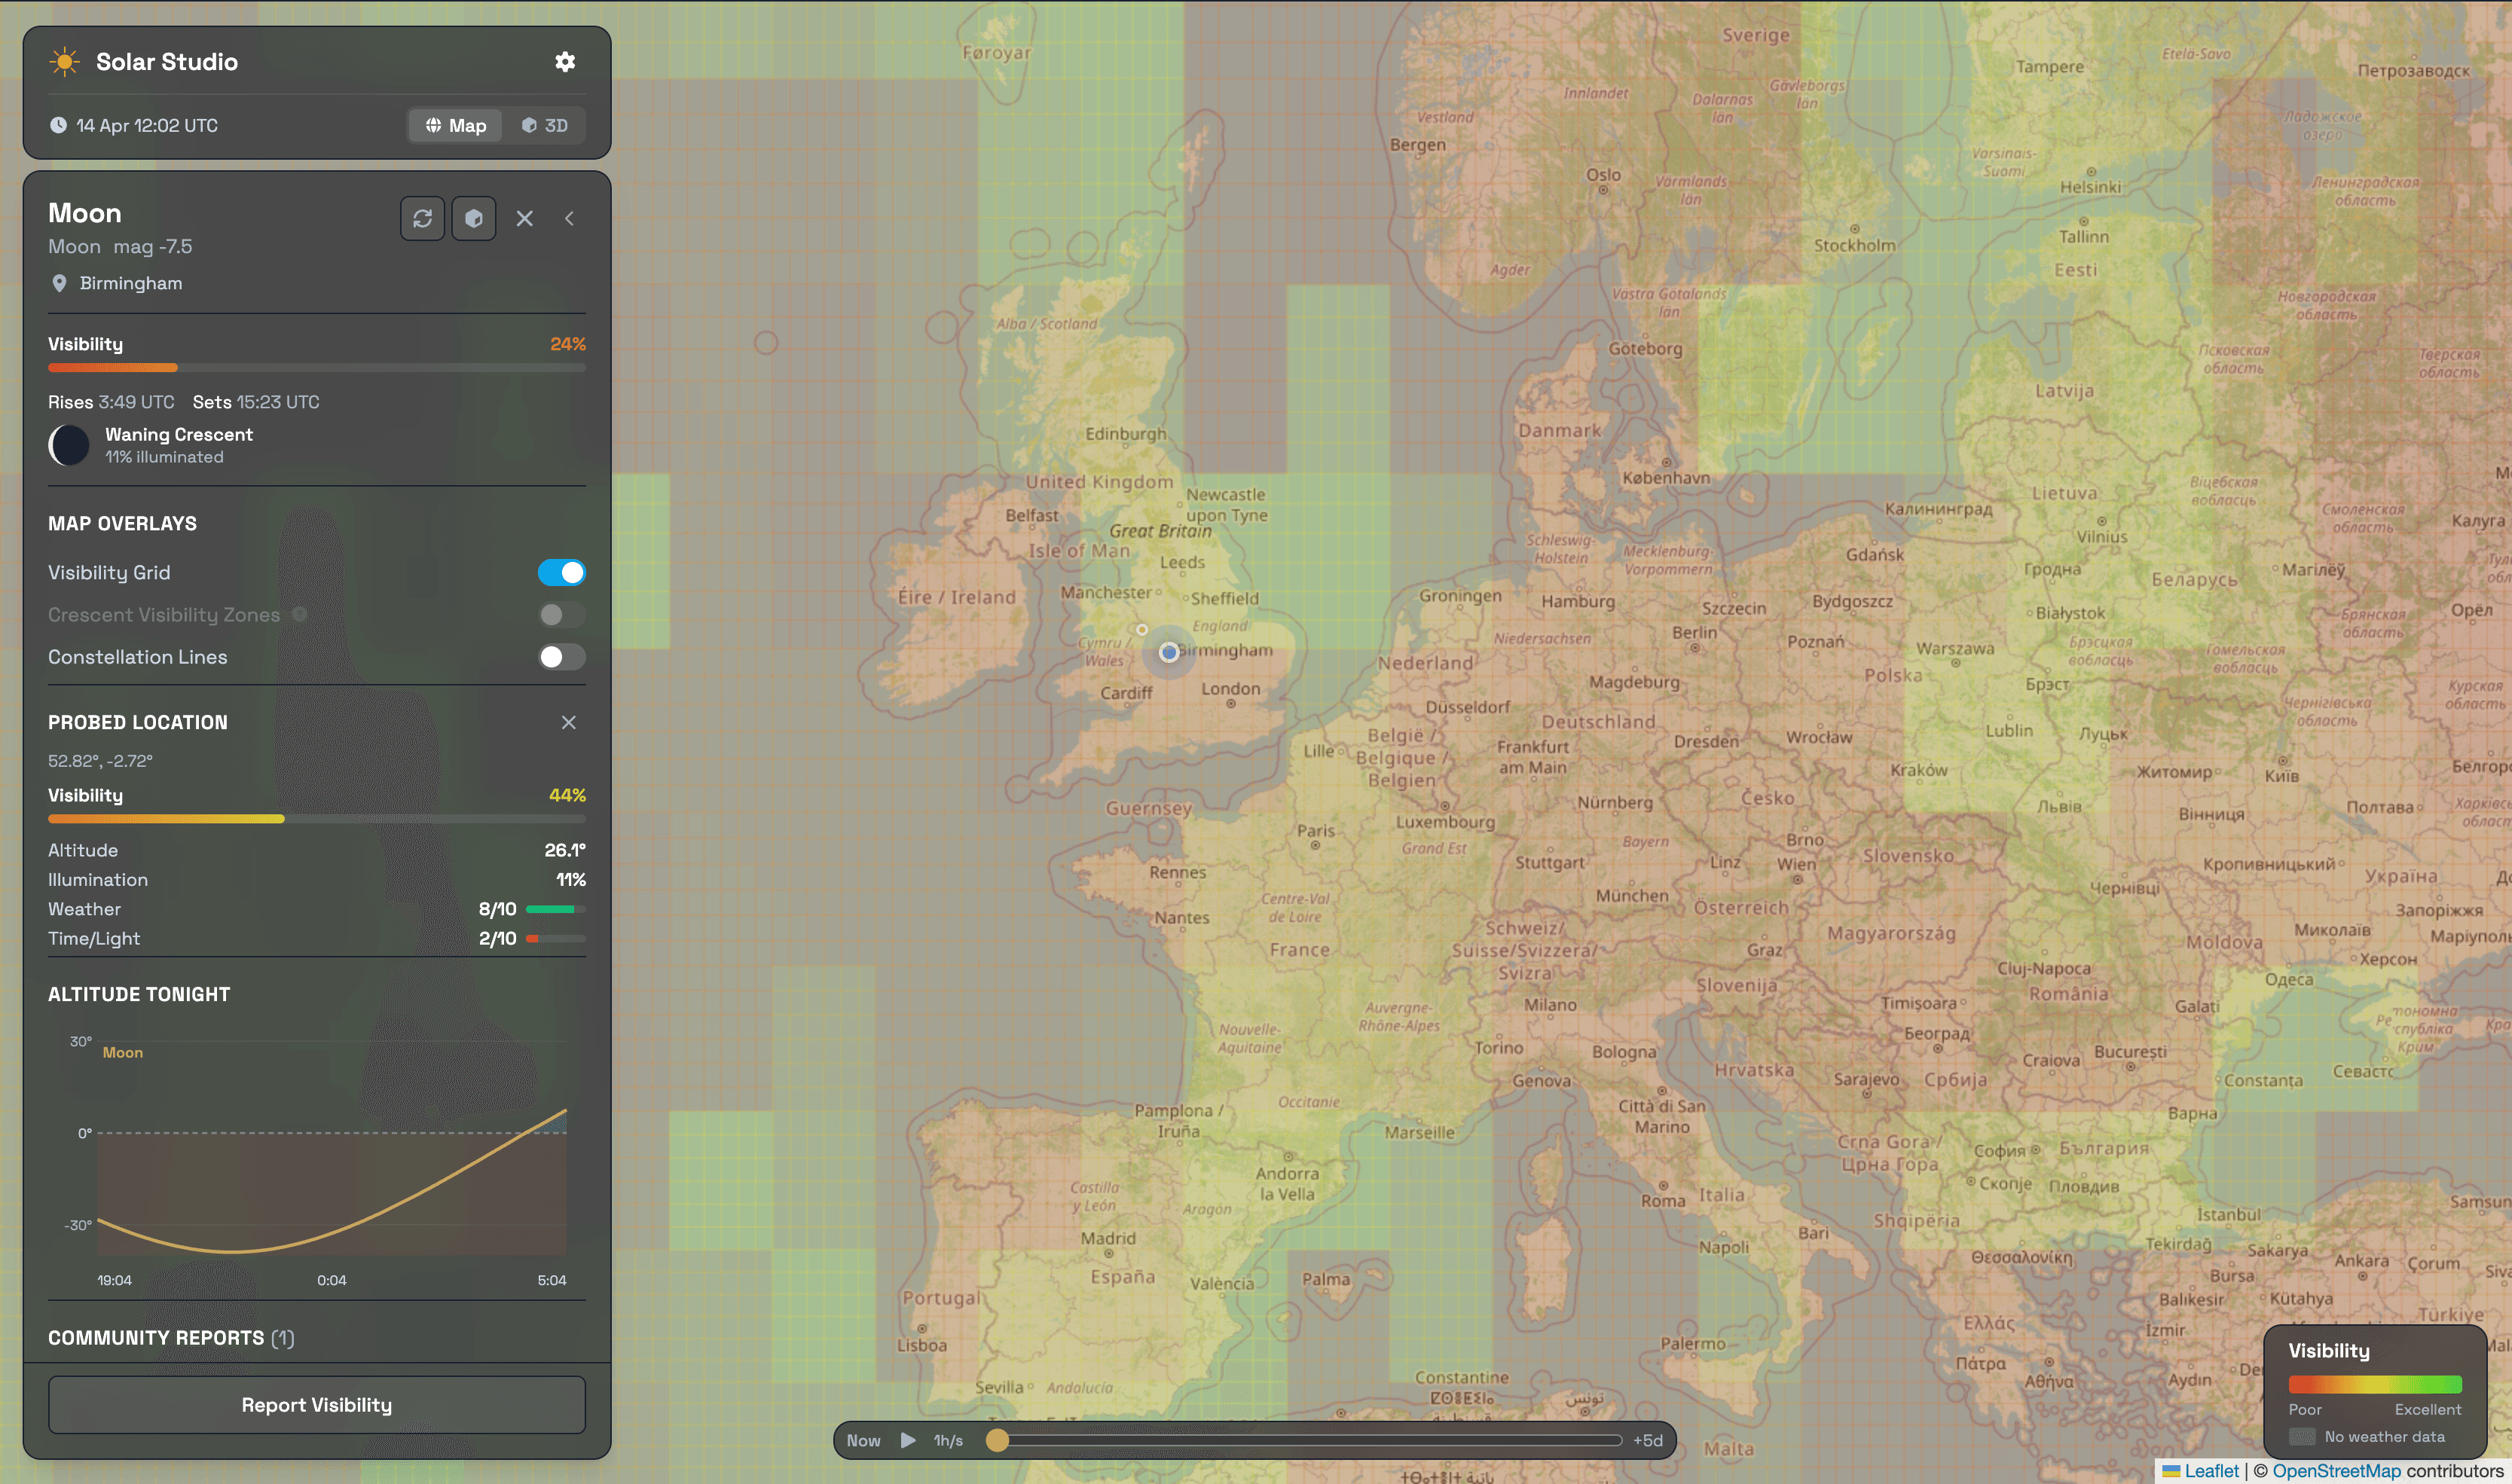The width and height of the screenshot is (2512, 1484).
Task: Switch to the 3D view tab
Action: [x=544, y=125]
